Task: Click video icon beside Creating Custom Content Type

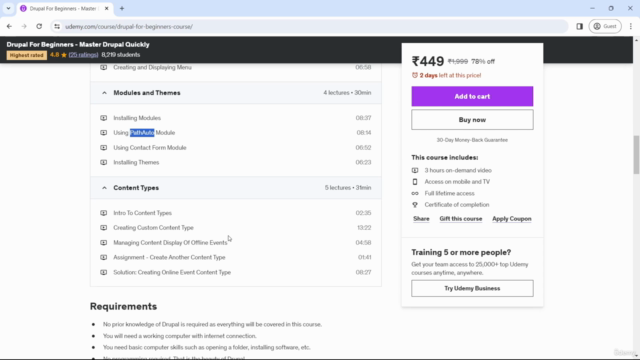Action: [x=104, y=228]
